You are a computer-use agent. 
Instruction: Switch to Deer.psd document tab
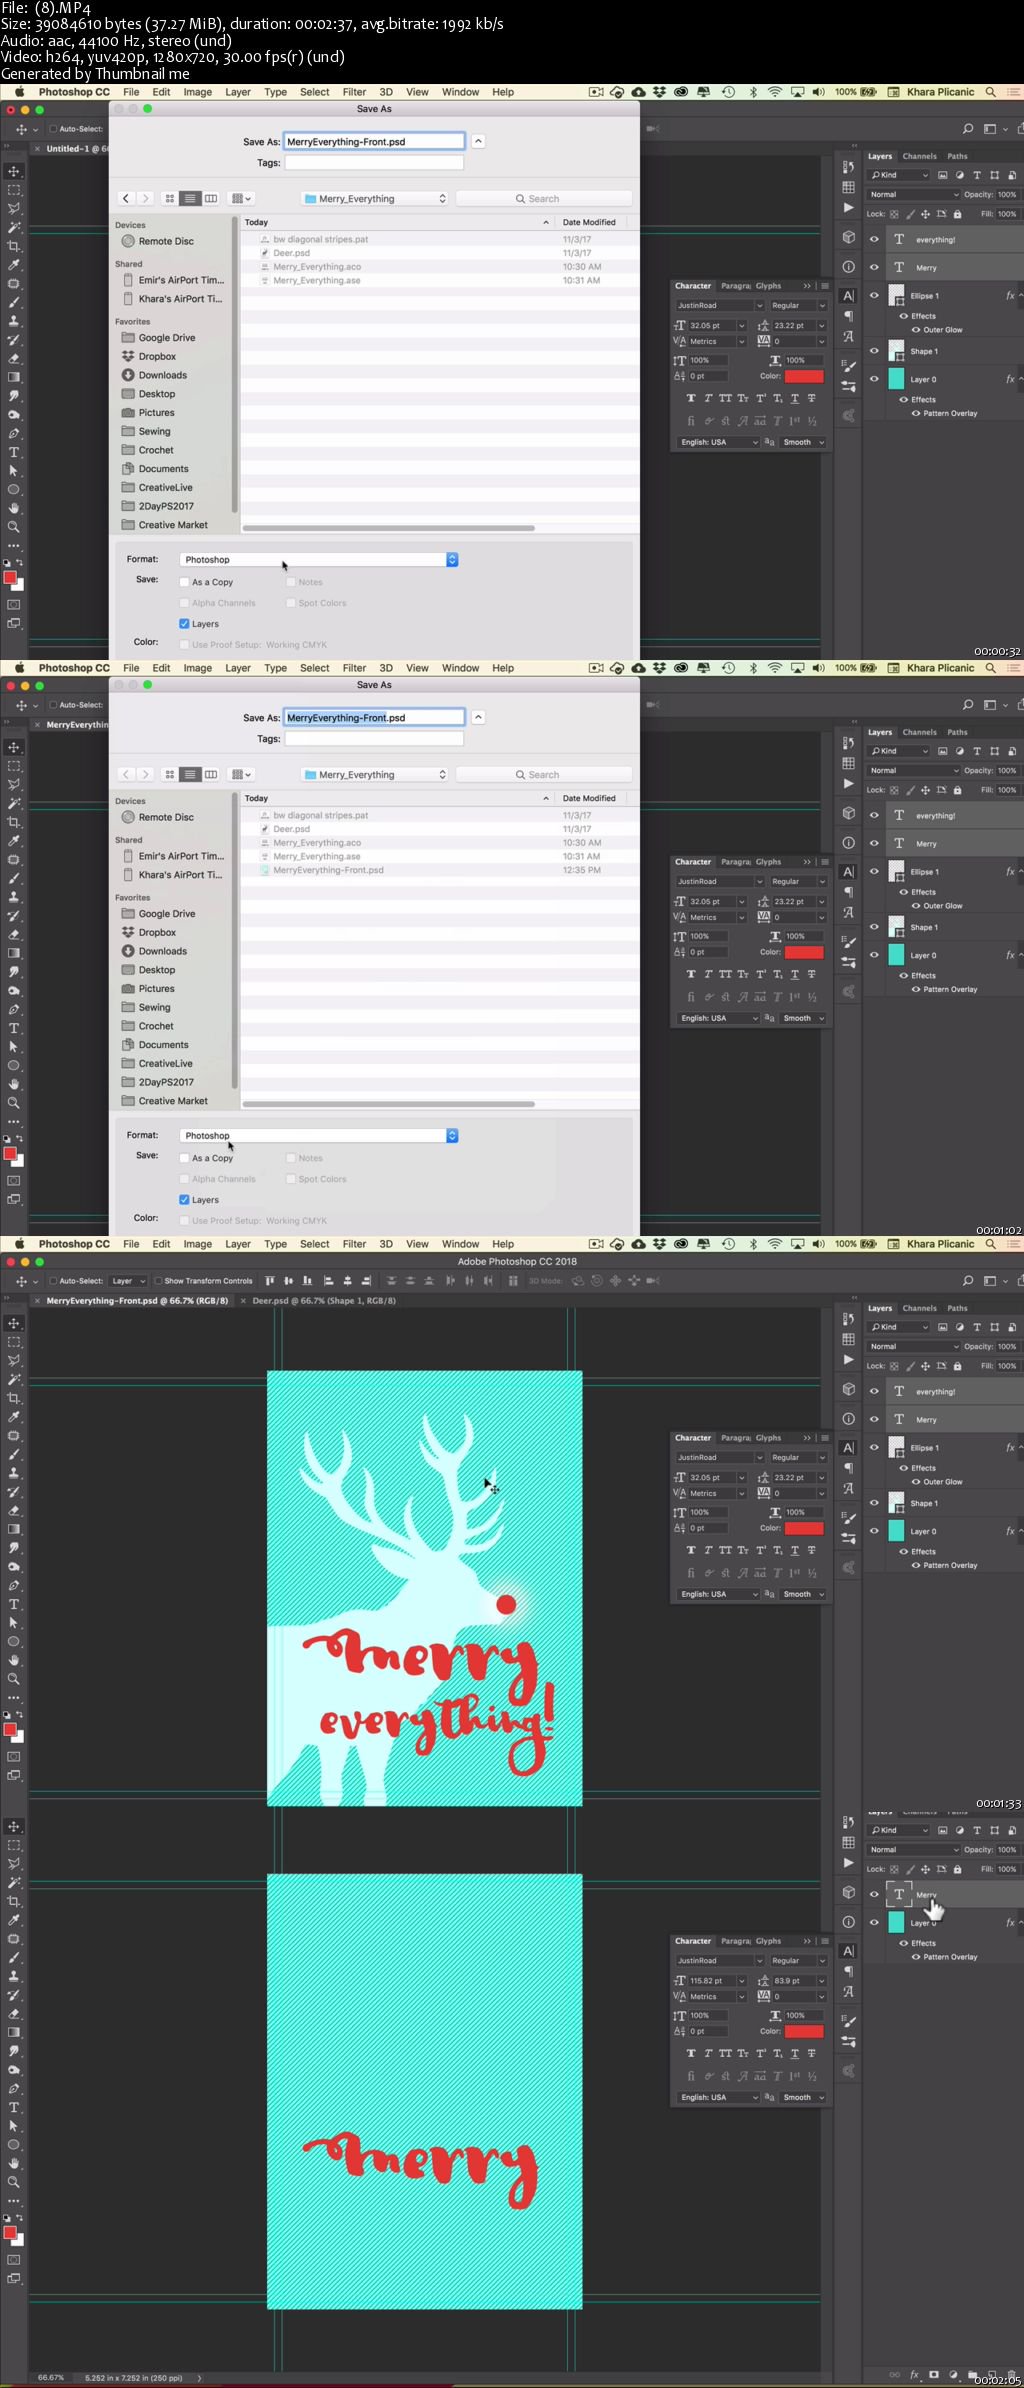click(323, 1301)
